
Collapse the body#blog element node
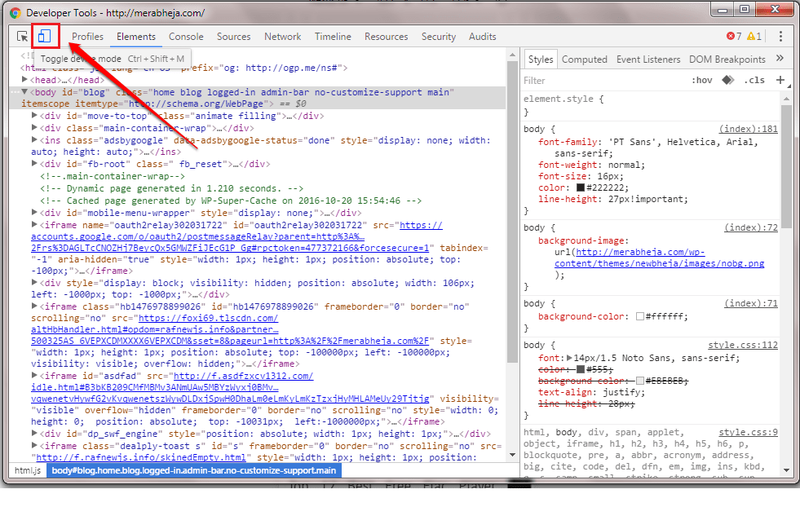(24, 92)
